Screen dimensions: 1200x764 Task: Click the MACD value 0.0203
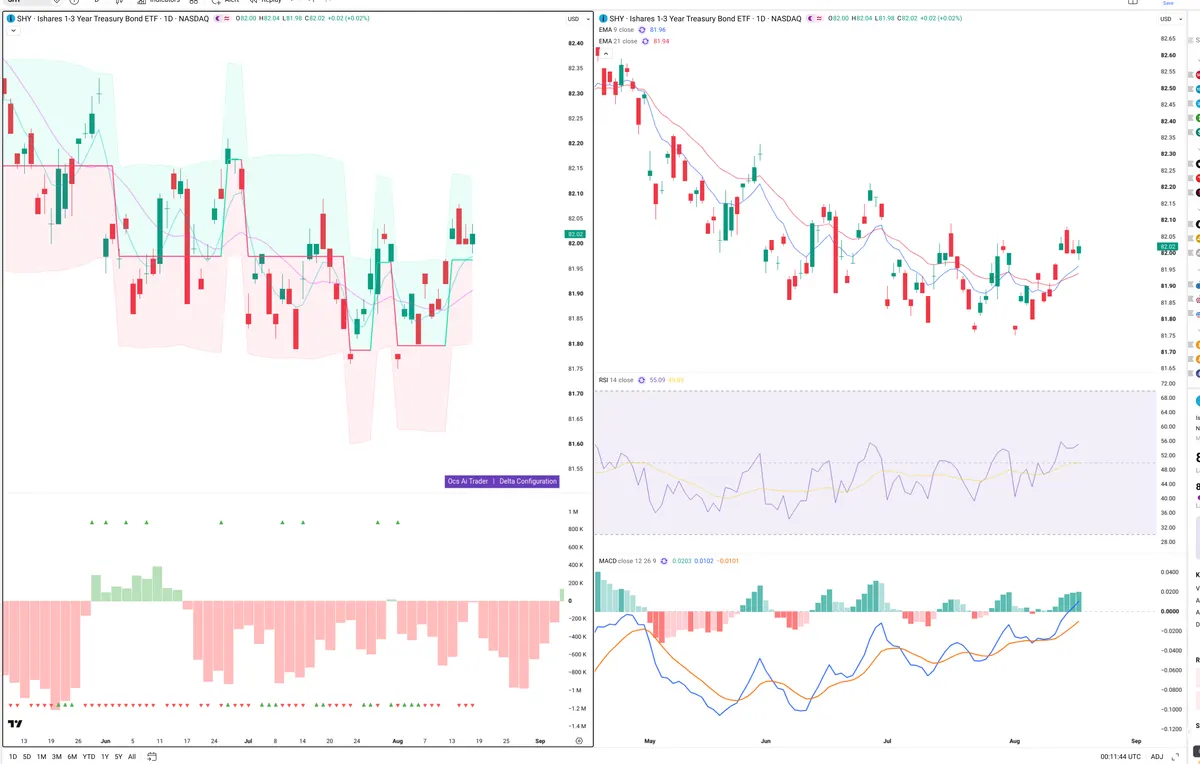pos(680,561)
